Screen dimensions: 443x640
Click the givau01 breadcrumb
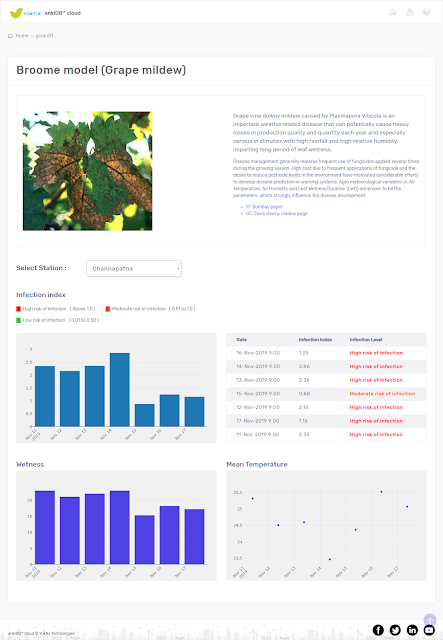45,36
